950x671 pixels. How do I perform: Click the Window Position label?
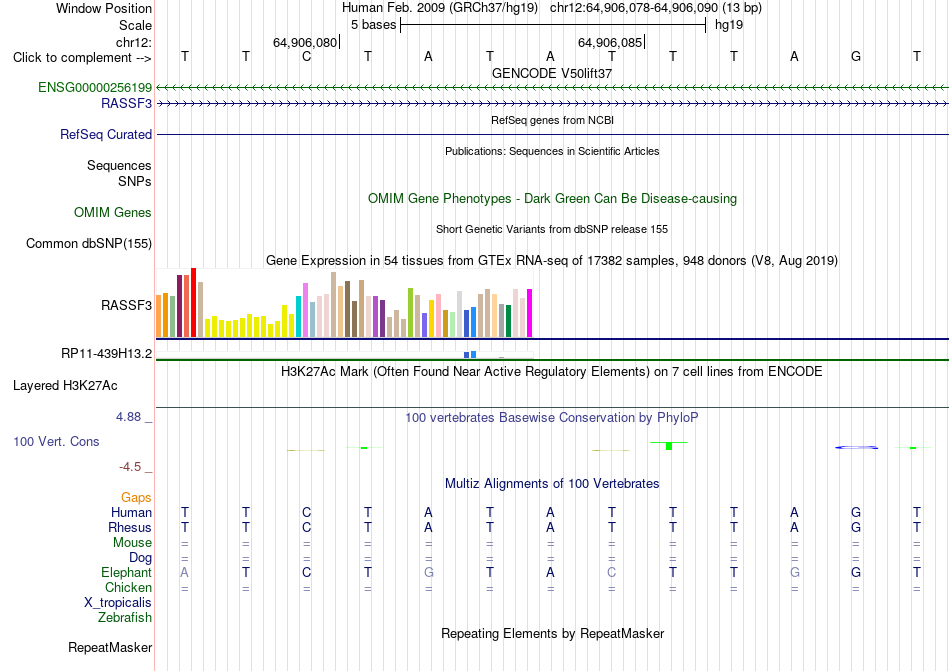pyautogui.click(x=104, y=8)
